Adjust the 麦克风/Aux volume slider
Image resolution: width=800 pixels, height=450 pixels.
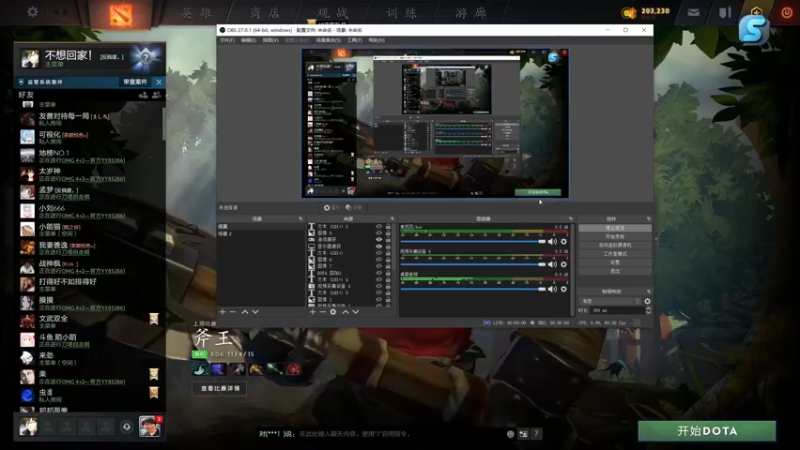[473, 241]
